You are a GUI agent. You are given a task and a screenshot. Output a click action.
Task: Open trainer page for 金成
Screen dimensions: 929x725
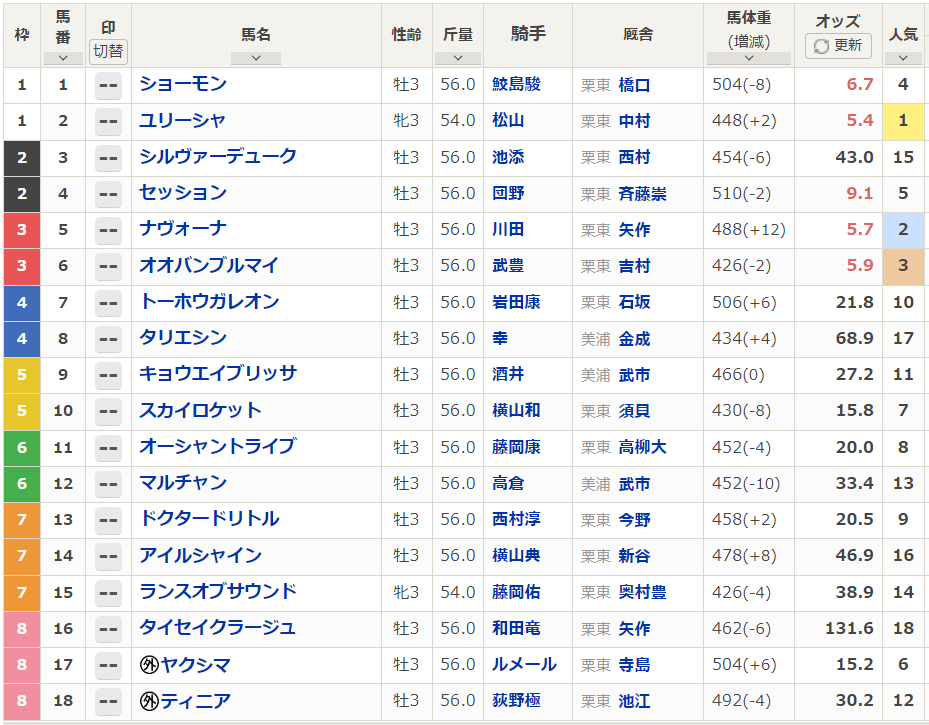635,339
